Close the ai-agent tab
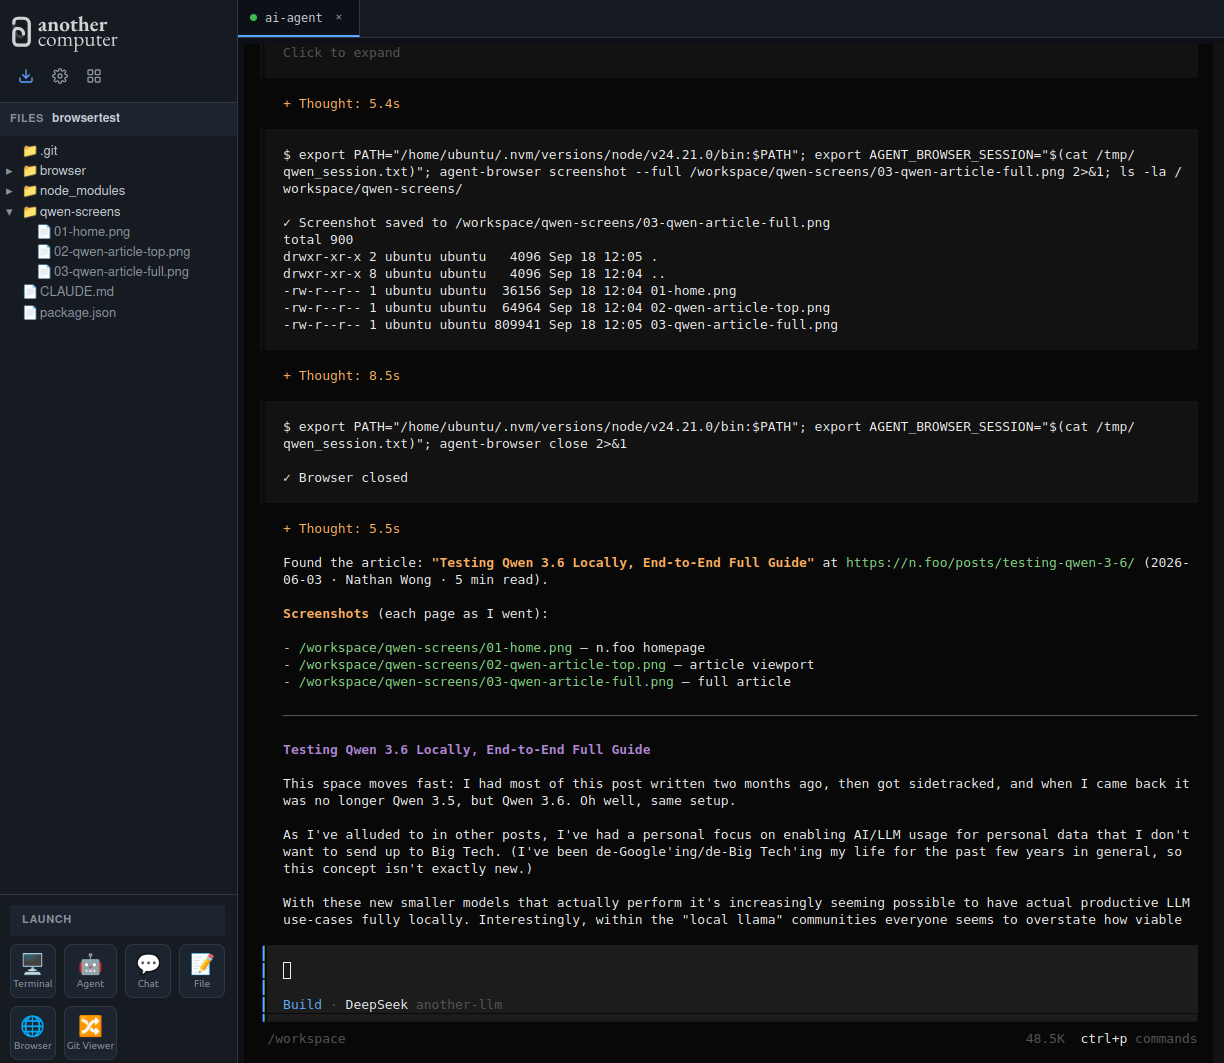The width and height of the screenshot is (1224, 1063). (339, 17)
